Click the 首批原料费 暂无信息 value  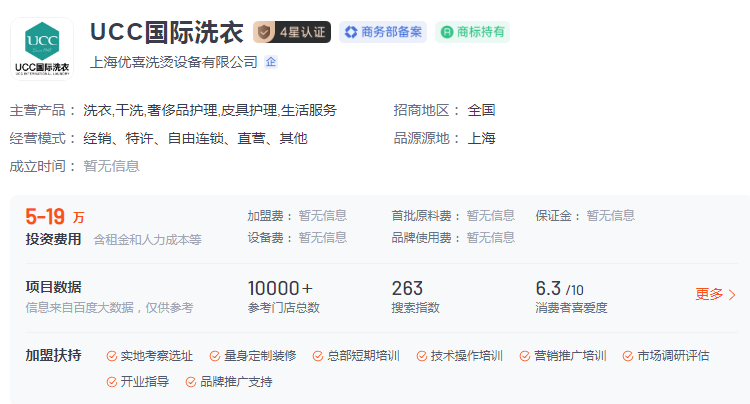pyautogui.click(x=491, y=216)
